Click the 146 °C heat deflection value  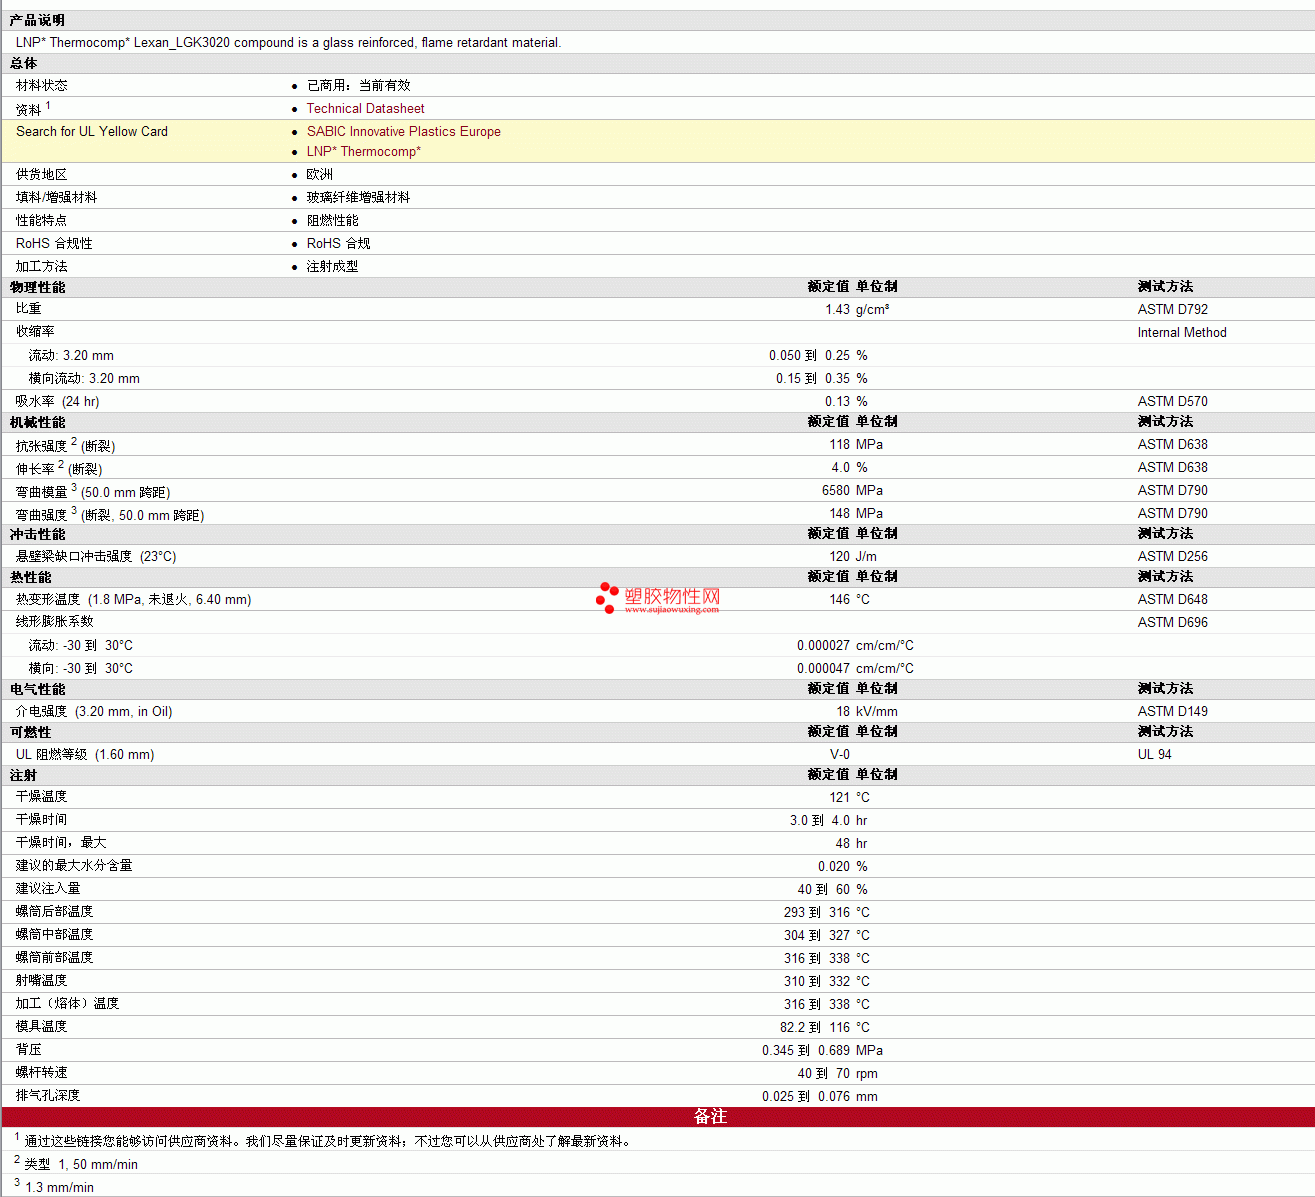pyautogui.click(x=849, y=599)
